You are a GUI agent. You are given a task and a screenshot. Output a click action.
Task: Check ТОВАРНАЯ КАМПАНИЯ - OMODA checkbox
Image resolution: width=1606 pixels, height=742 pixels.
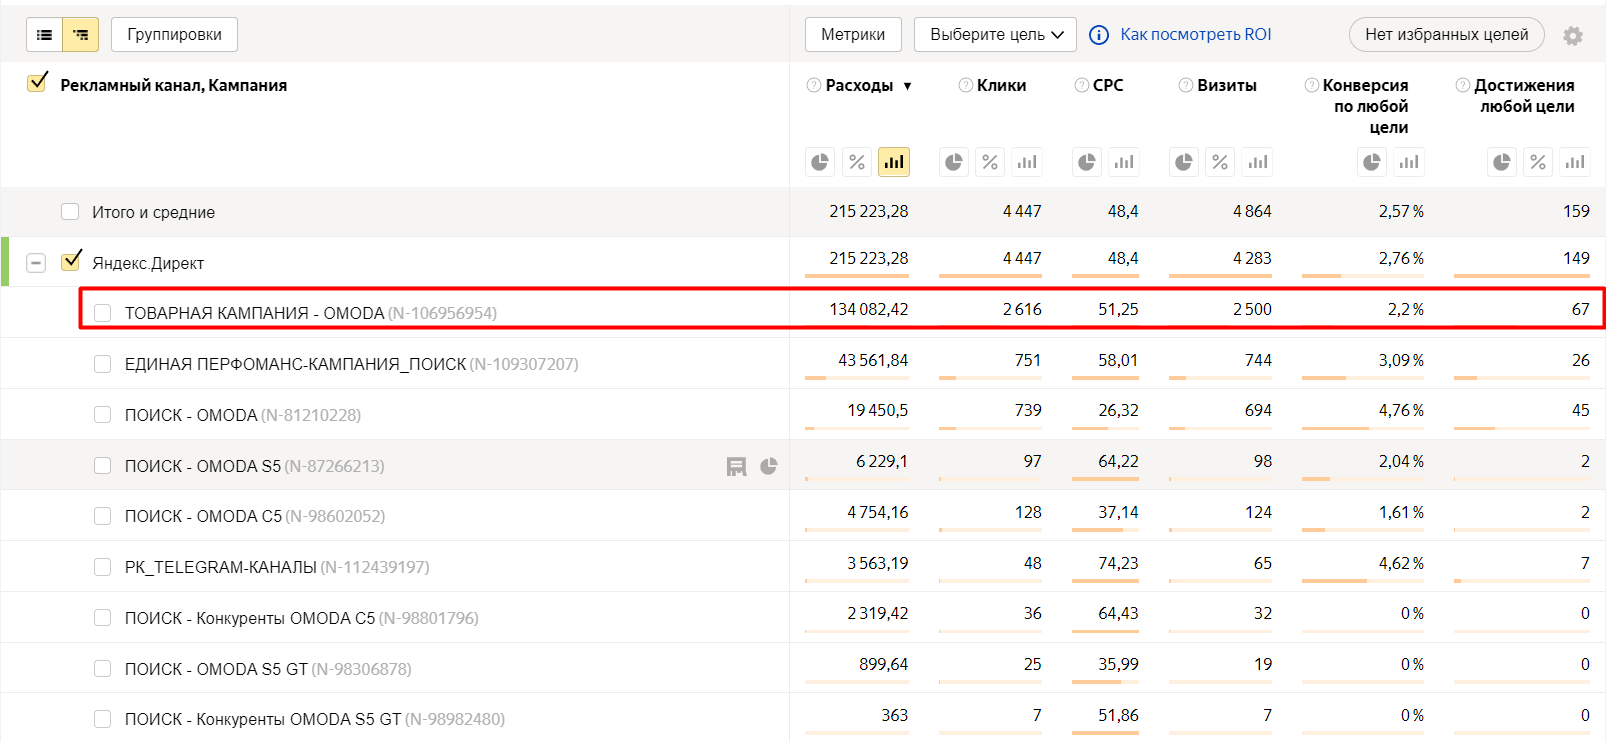[x=102, y=313]
